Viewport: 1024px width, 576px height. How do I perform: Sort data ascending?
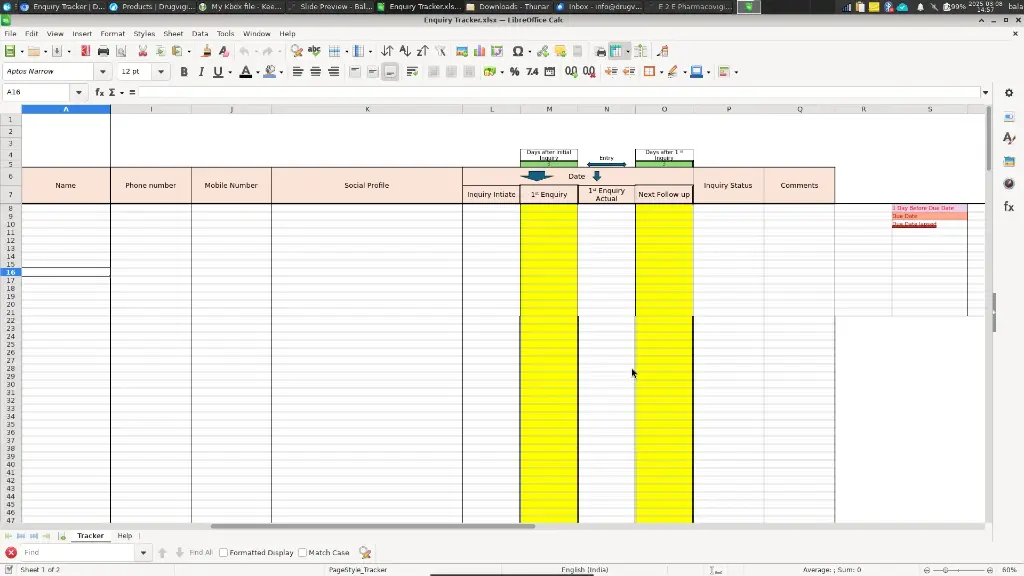[x=406, y=51]
